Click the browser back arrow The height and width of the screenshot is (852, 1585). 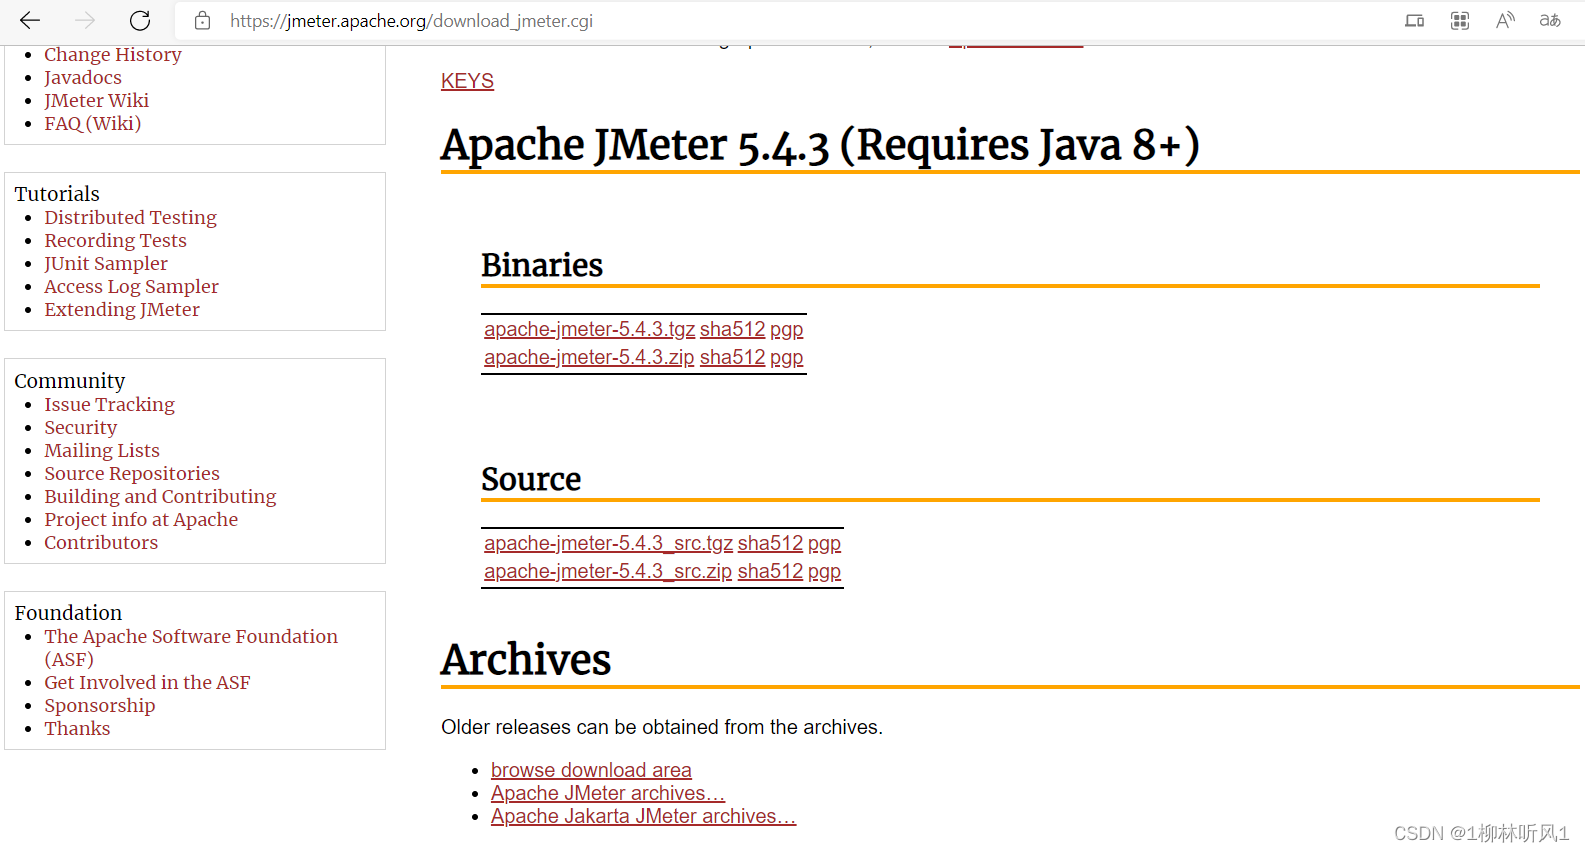tap(30, 21)
